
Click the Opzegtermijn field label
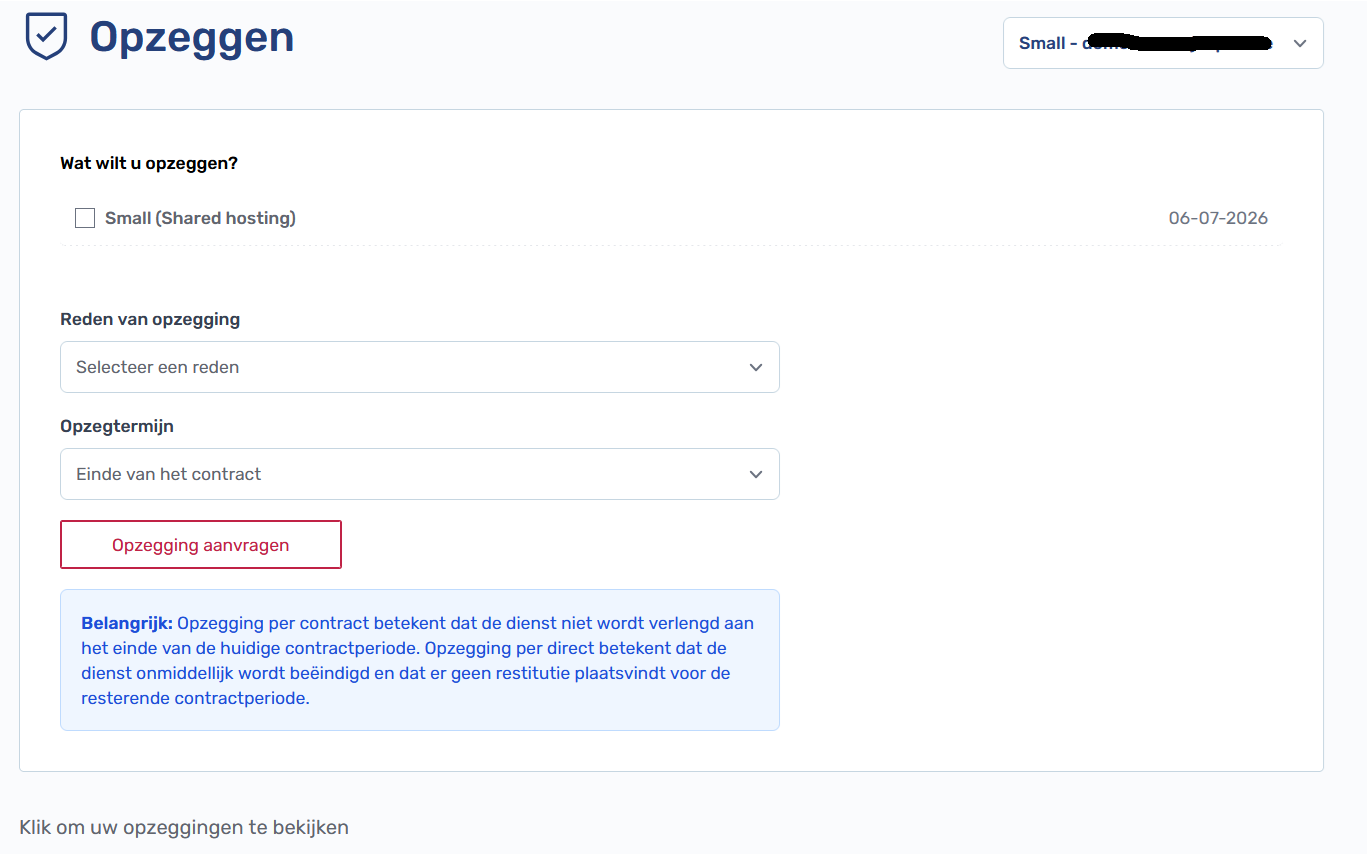tap(117, 426)
